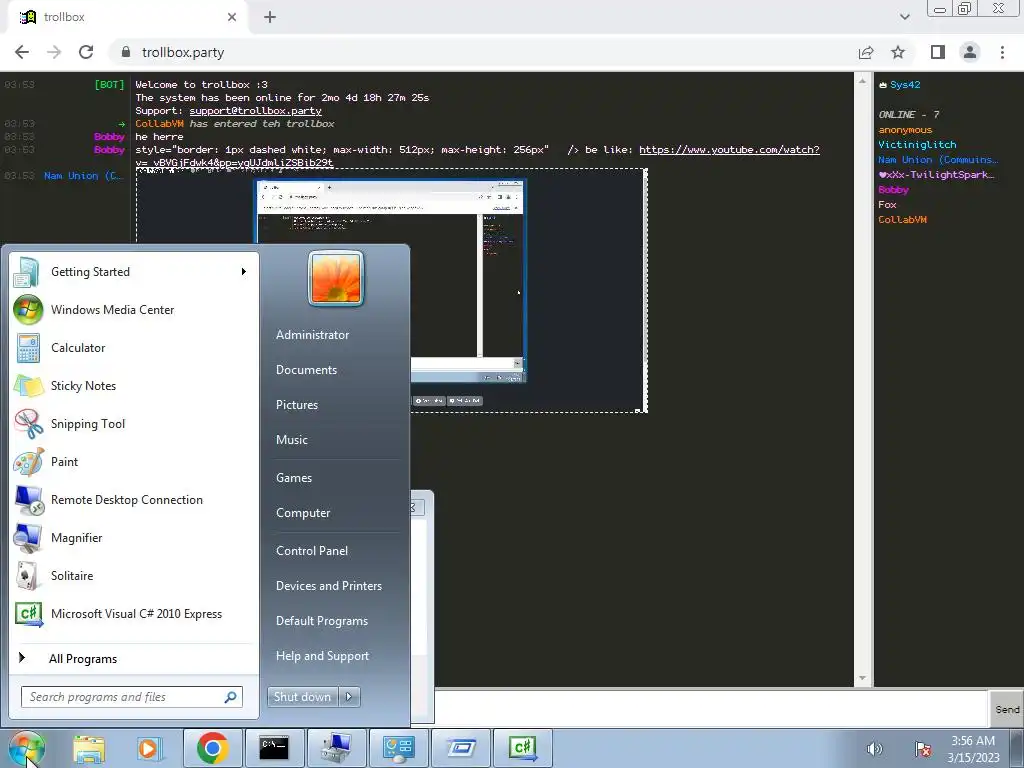1024x768 pixels.
Task: Switch to Chrome in the taskbar
Action: click(x=212, y=748)
